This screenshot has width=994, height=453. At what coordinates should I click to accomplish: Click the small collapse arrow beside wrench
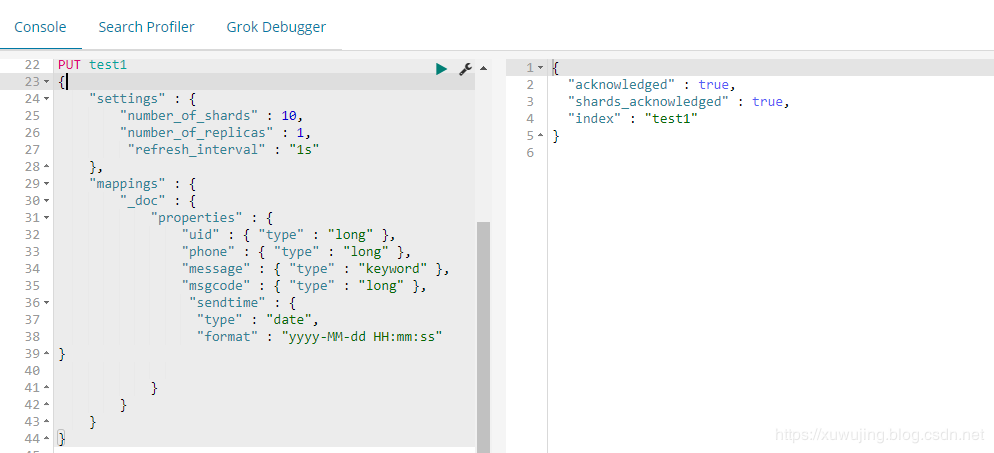pos(484,68)
